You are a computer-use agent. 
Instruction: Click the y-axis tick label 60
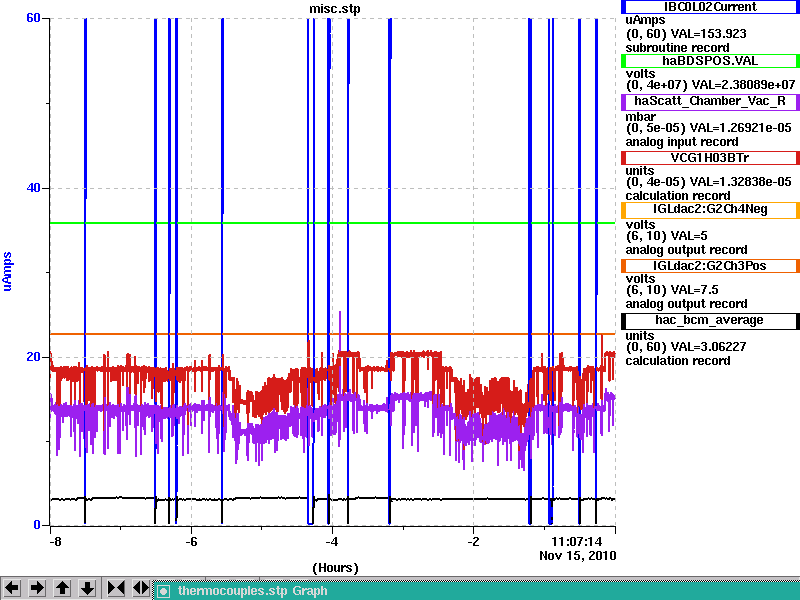click(x=33, y=18)
